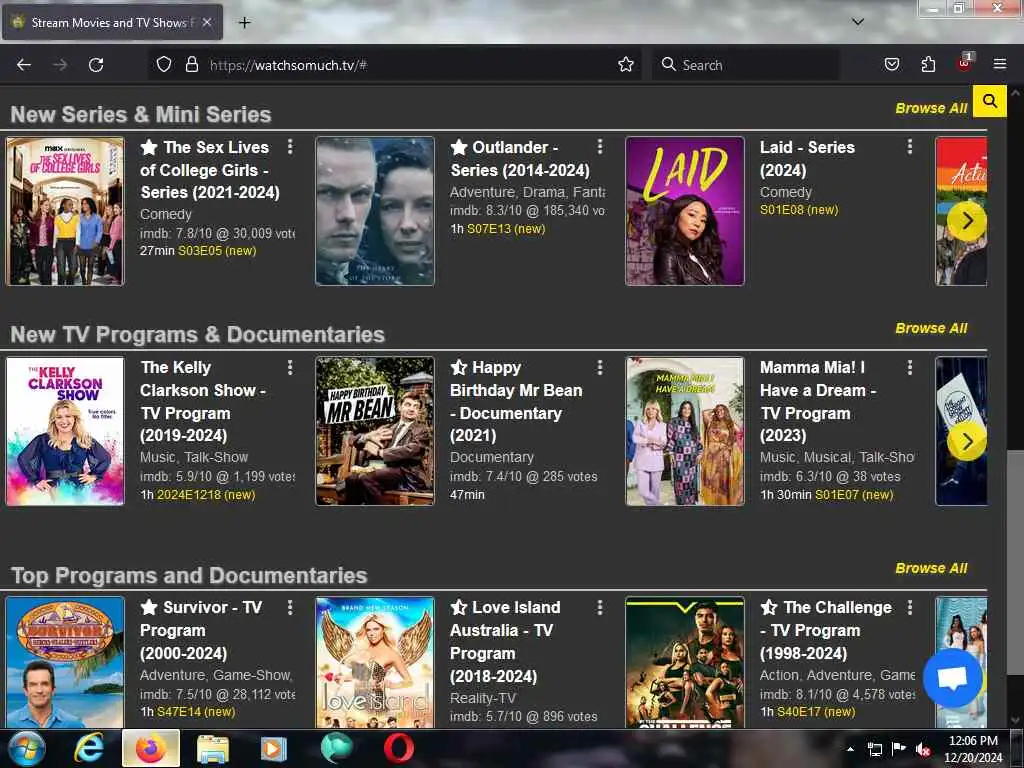Viewport: 1024px width, 768px height.
Task: Click the Outlander poster image
Action: (x=375, y=211)
